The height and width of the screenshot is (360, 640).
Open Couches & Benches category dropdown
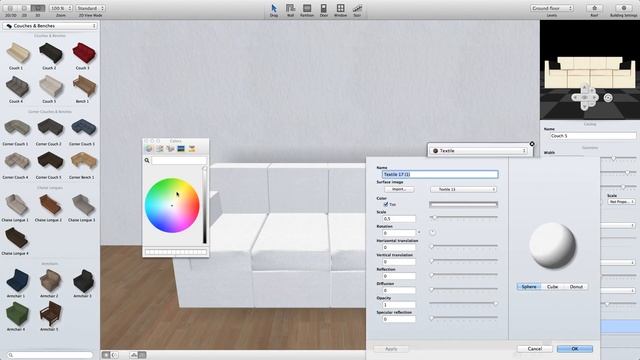[50, 26]
